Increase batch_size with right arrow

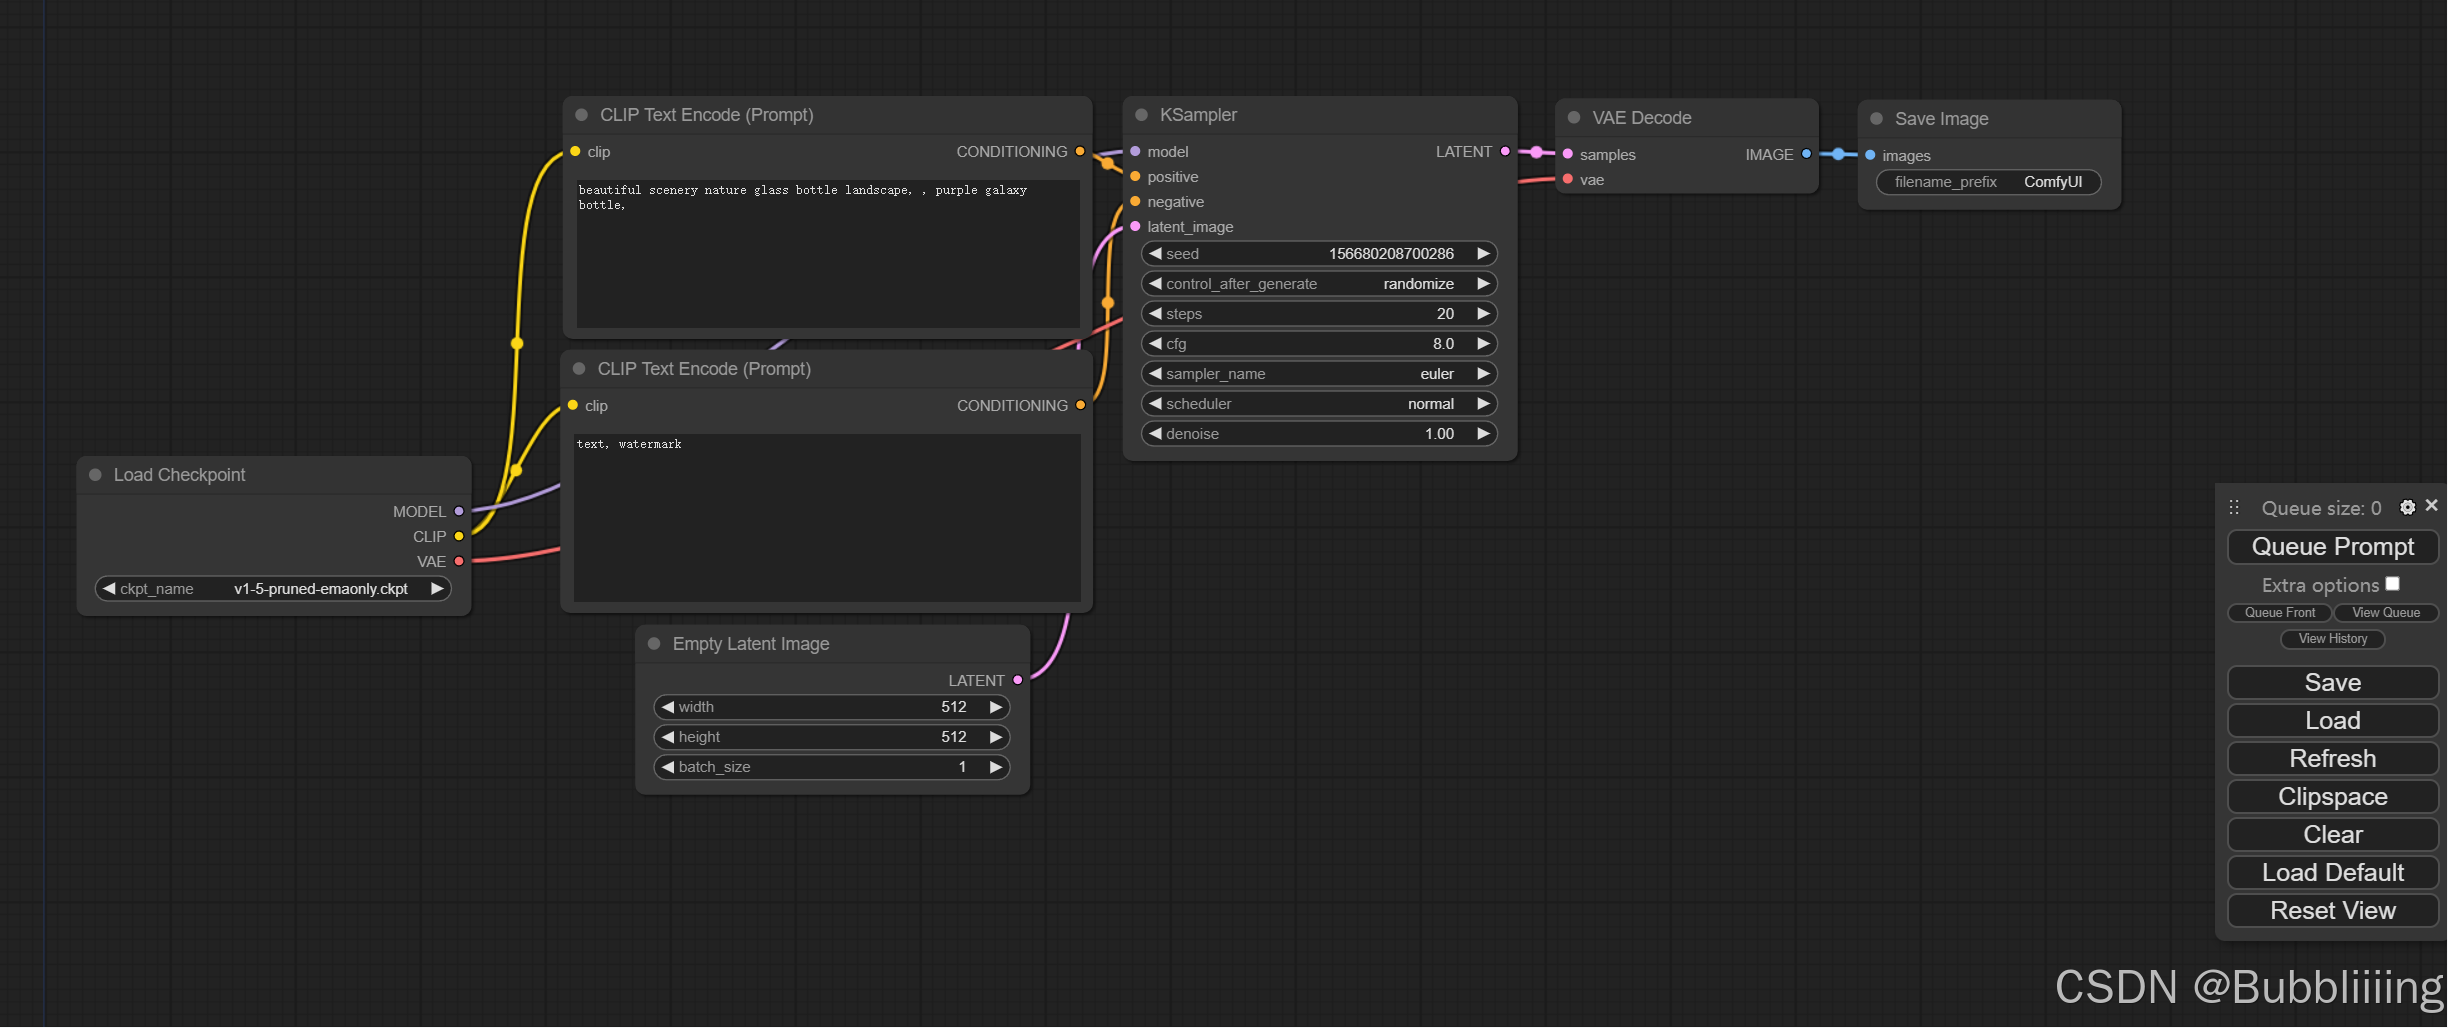tap(996, 766)
